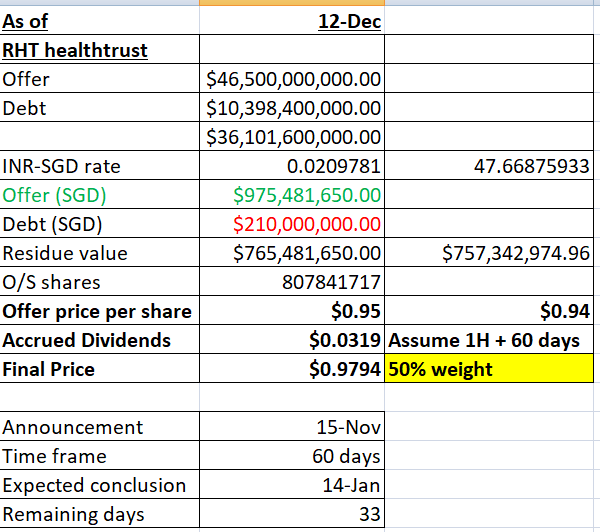Select the 807841717 O/S shares cell
This screenshot has width=600, height=532.
292,282
